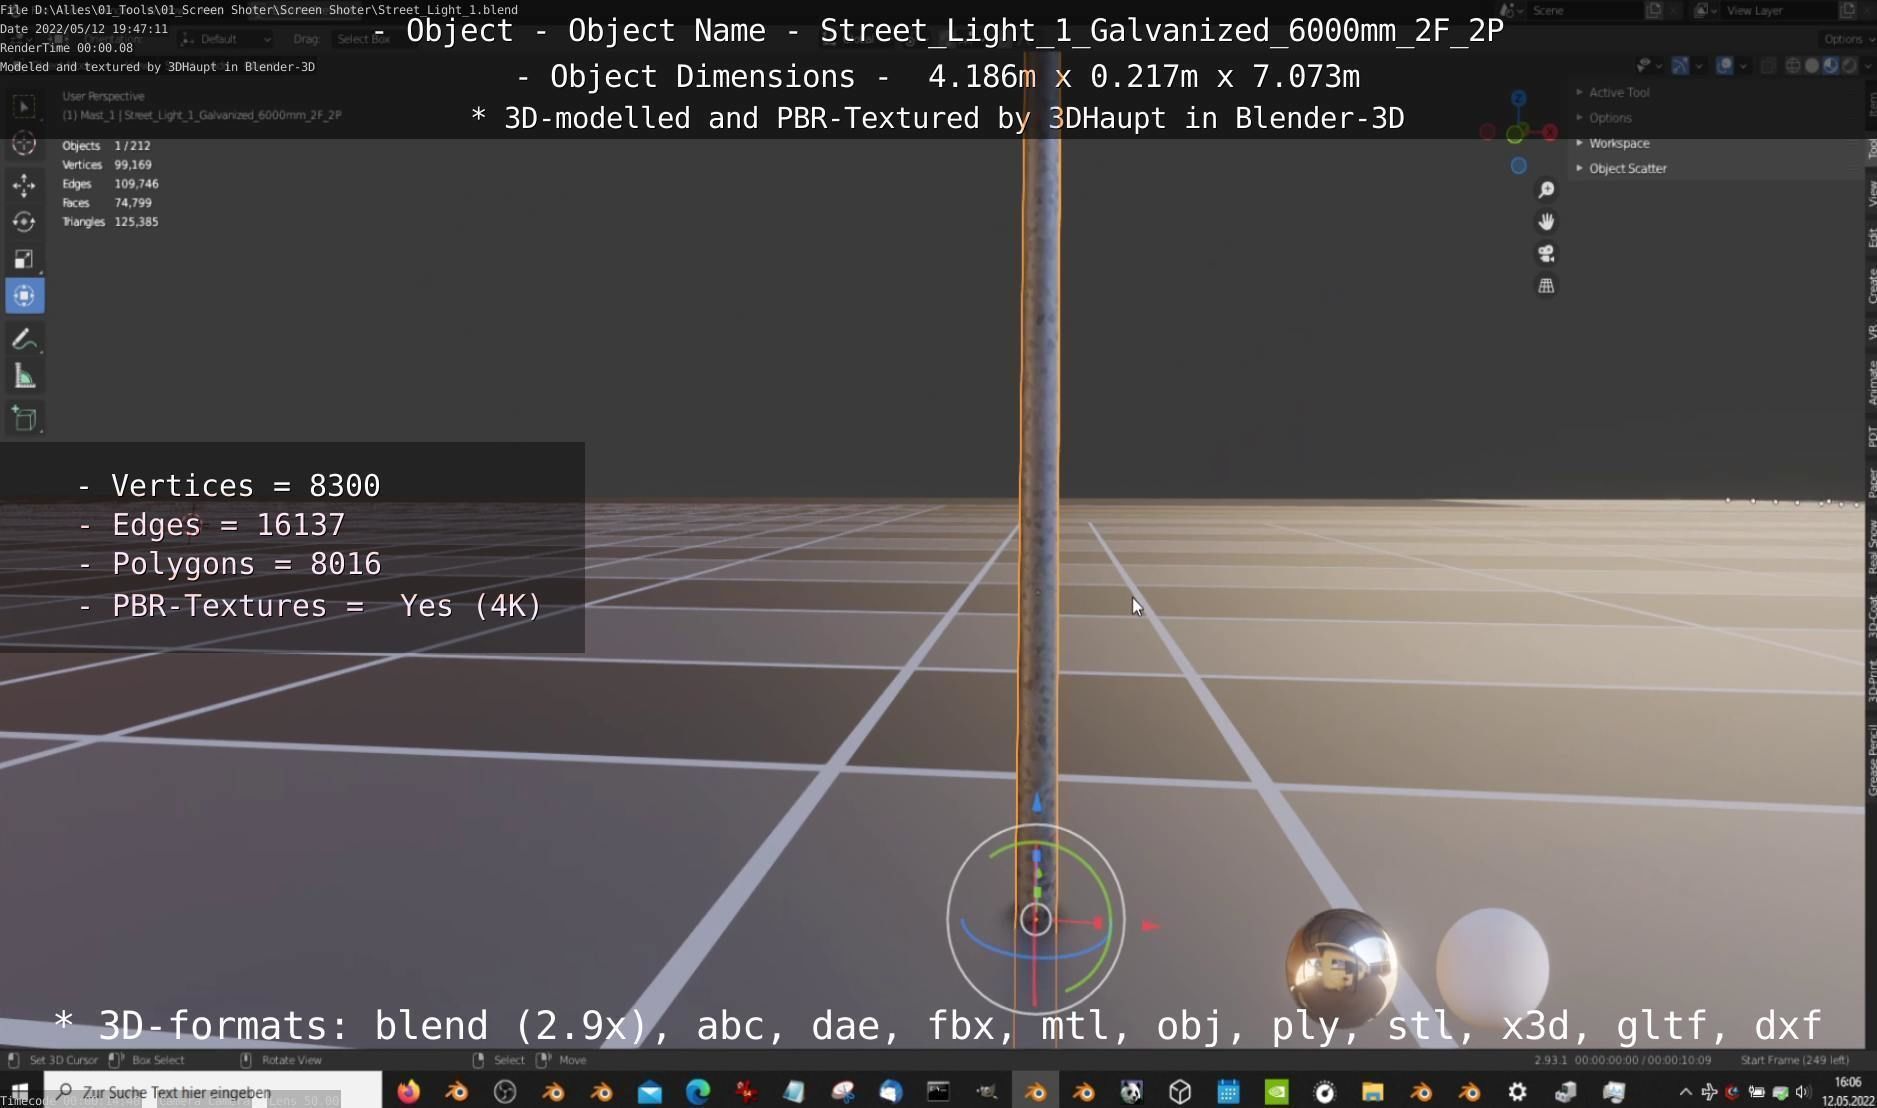Click the zoom magnifier navigation icon

(x=1546, y=190)
